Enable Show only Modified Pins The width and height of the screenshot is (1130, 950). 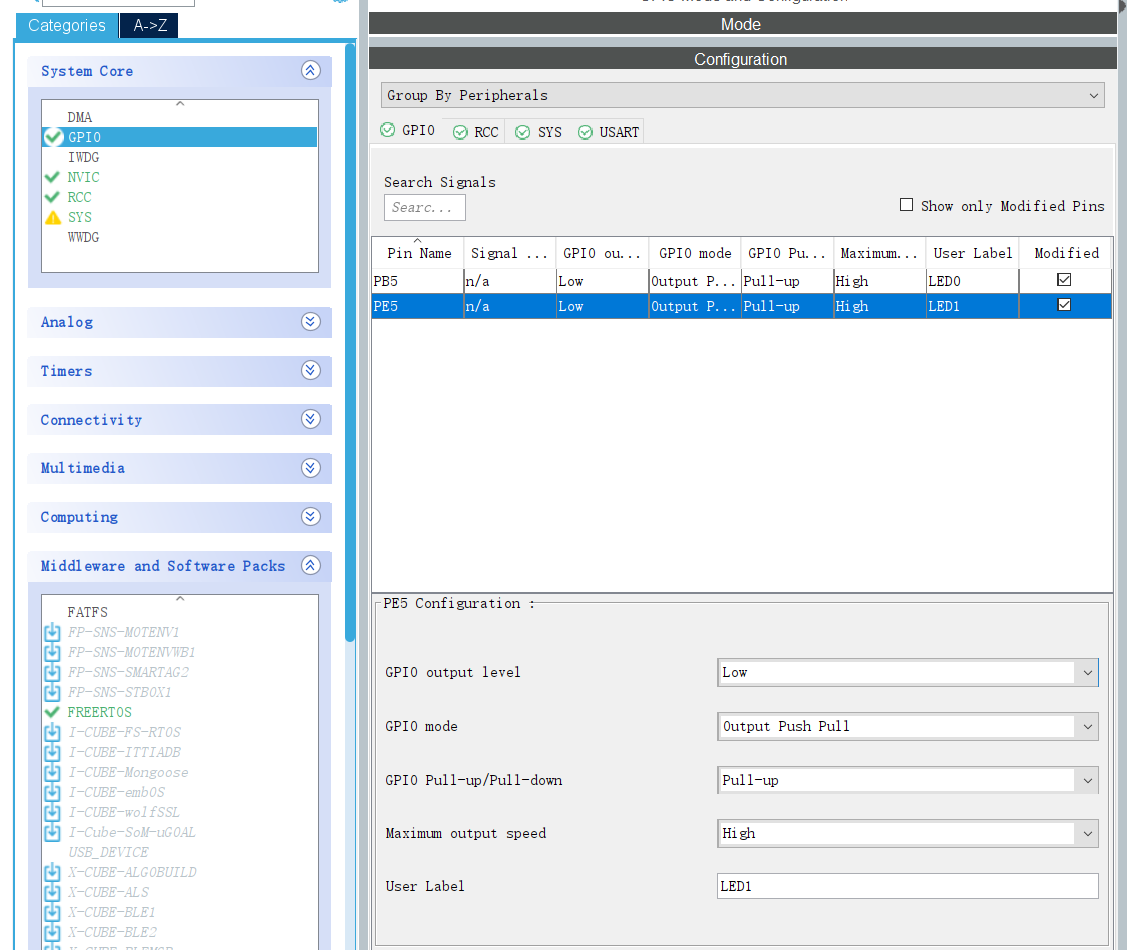[906, 205]
